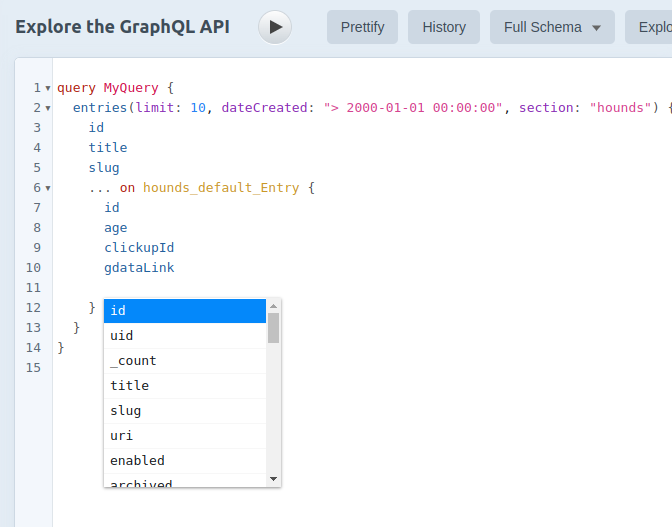
Task: Fold the hounds_default_Entry fragment on line 6
Action: pos(48,188)
